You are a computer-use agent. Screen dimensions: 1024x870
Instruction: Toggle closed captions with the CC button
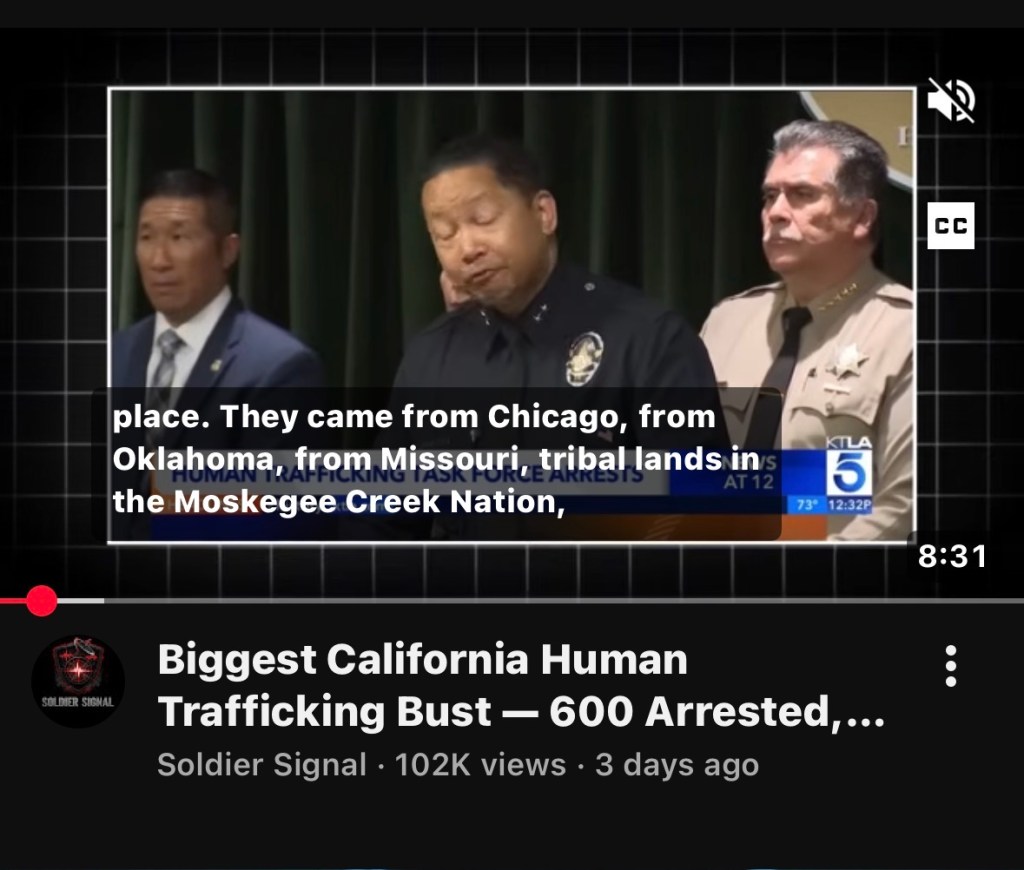(x=951, y=225)
